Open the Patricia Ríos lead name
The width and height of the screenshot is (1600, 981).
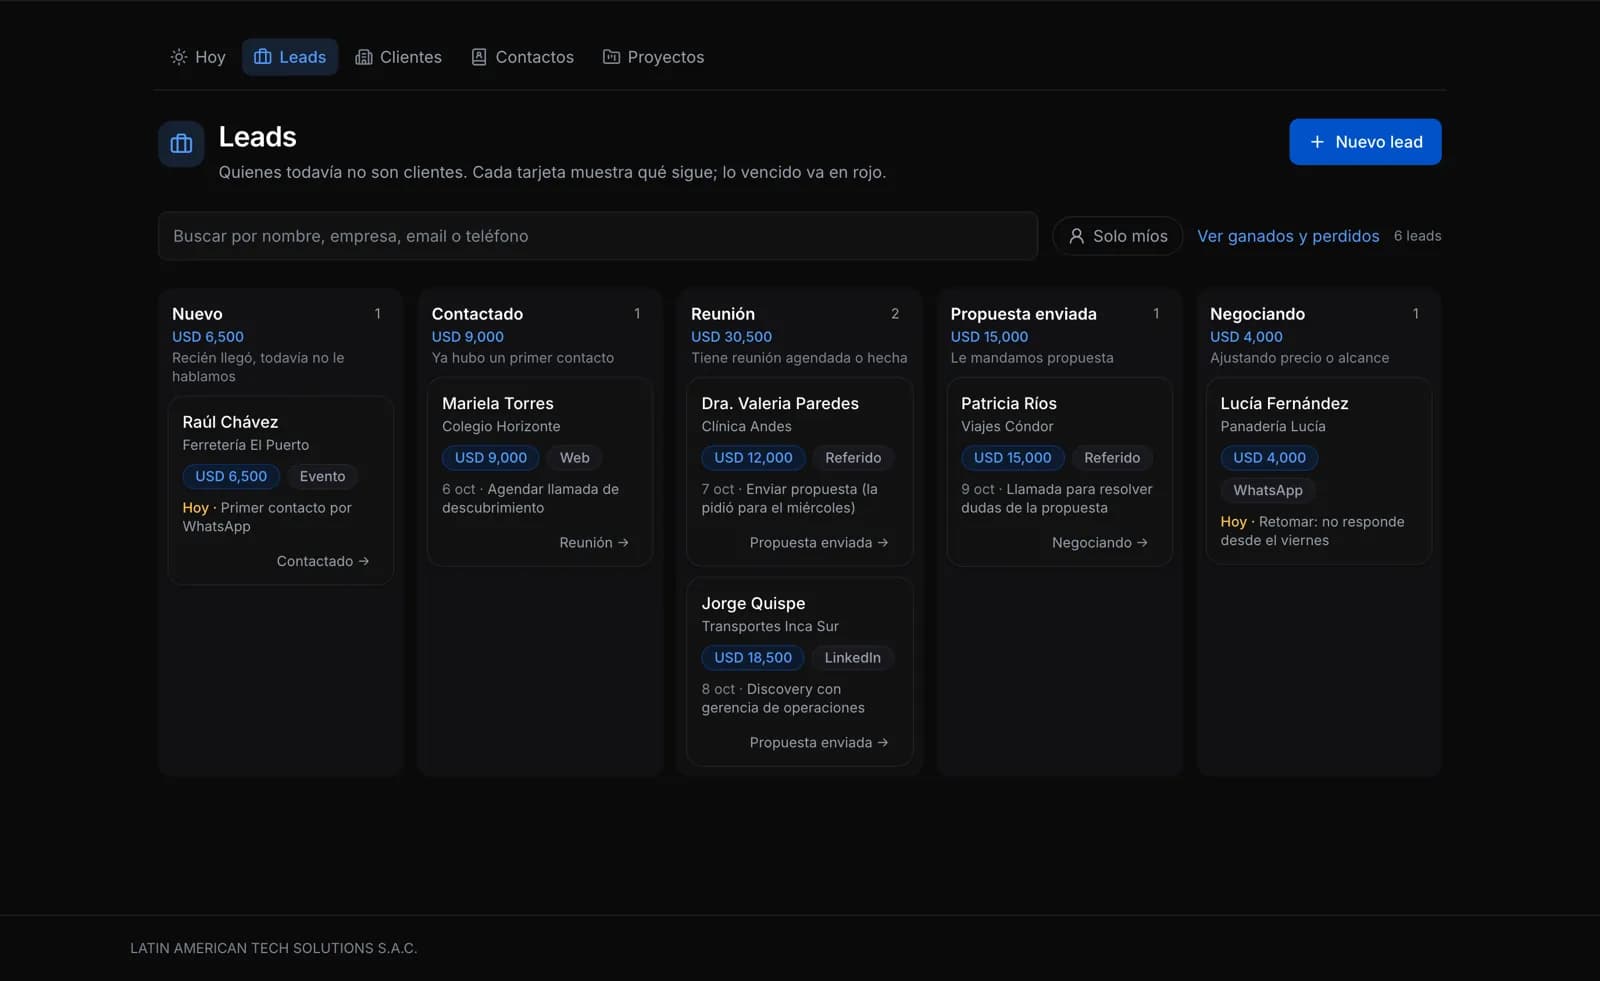[1008, 403]
